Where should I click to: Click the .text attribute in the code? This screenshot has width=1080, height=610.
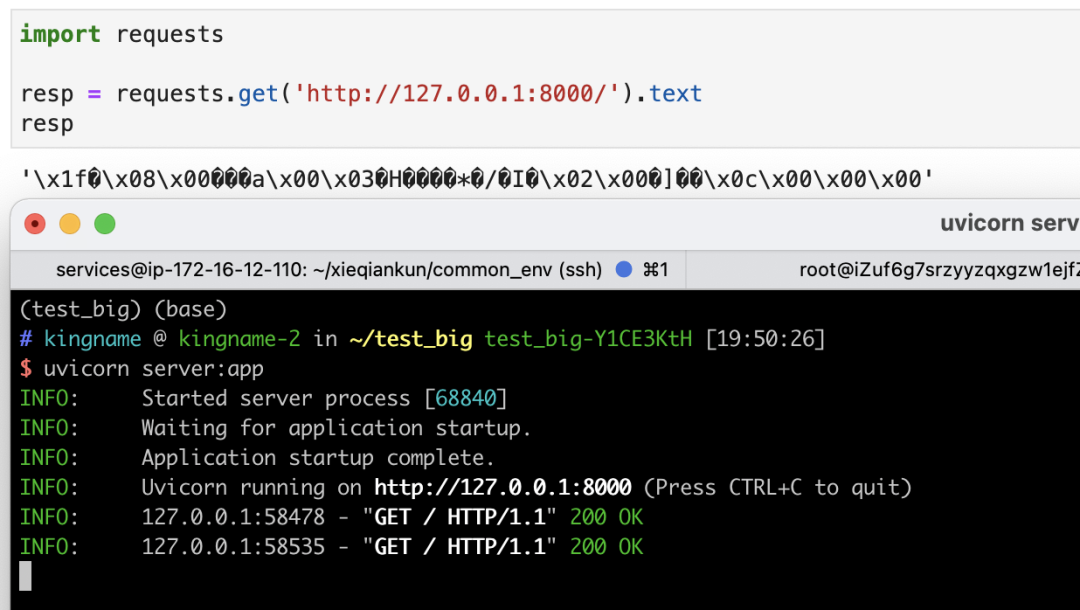[675, 94]
